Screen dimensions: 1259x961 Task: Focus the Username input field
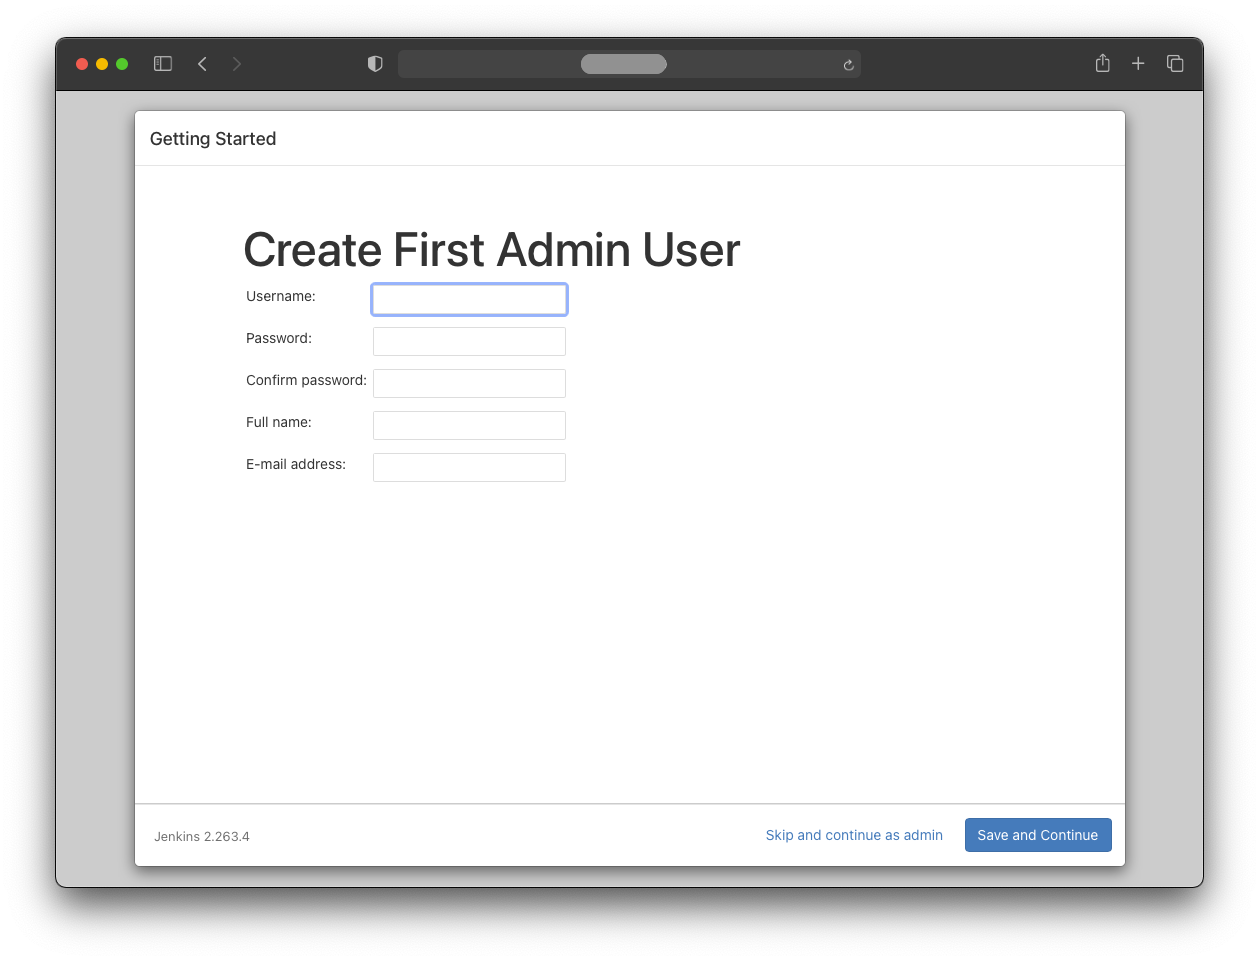pos(469,300)
